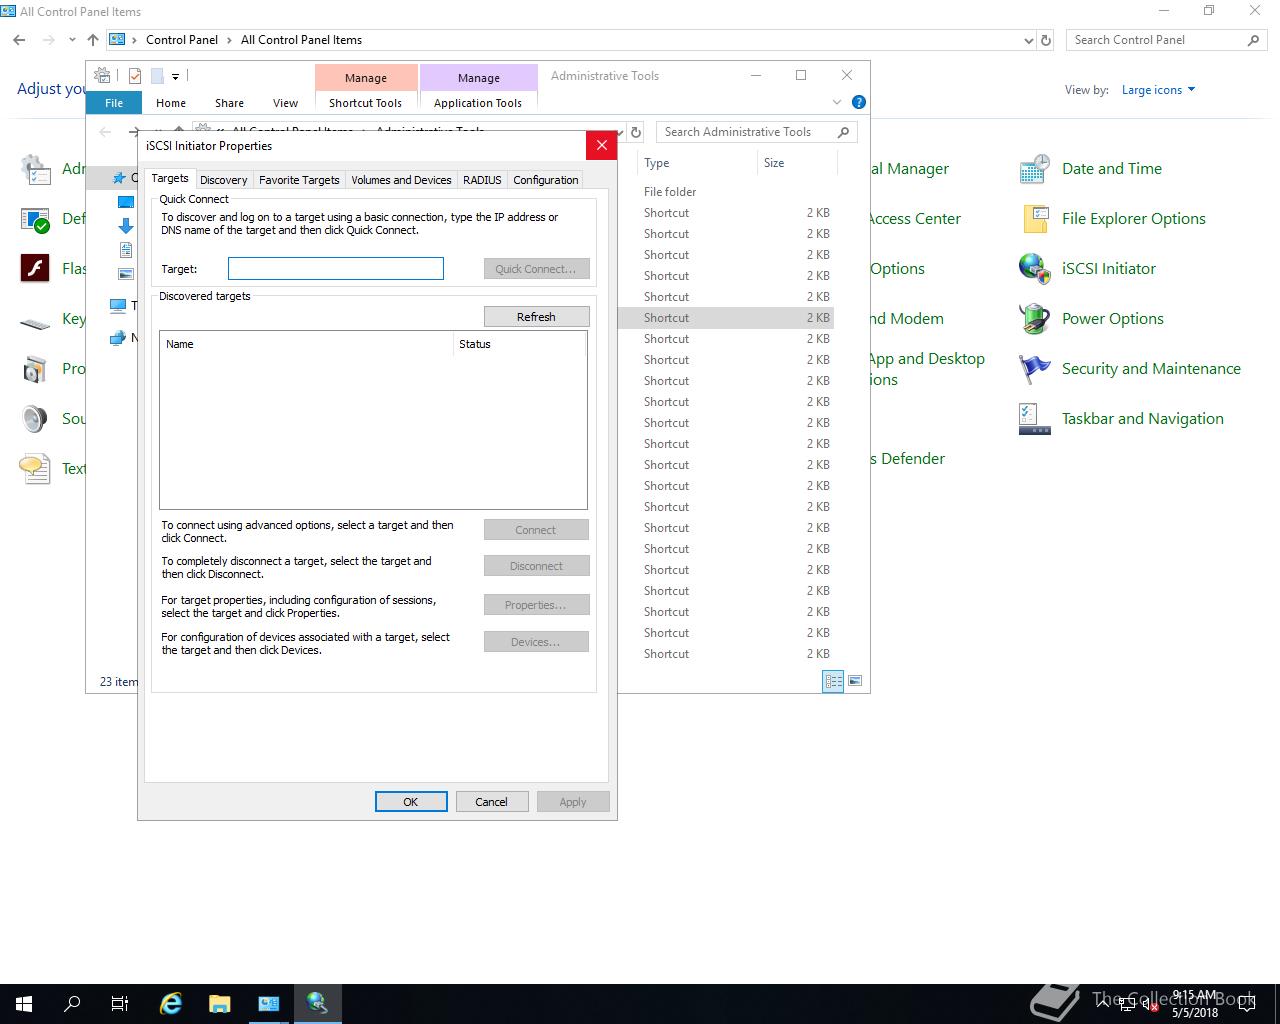Open Task View on the taskbar

[120, 1003]
